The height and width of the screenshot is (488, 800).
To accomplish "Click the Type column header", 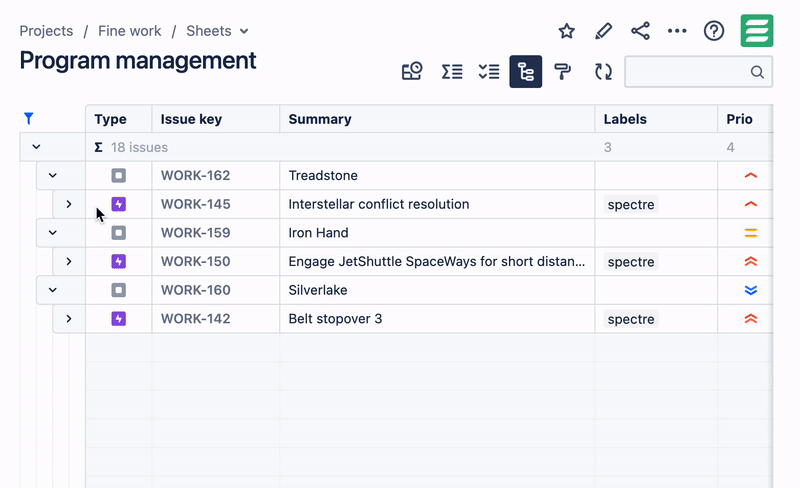I will (119, 119).
